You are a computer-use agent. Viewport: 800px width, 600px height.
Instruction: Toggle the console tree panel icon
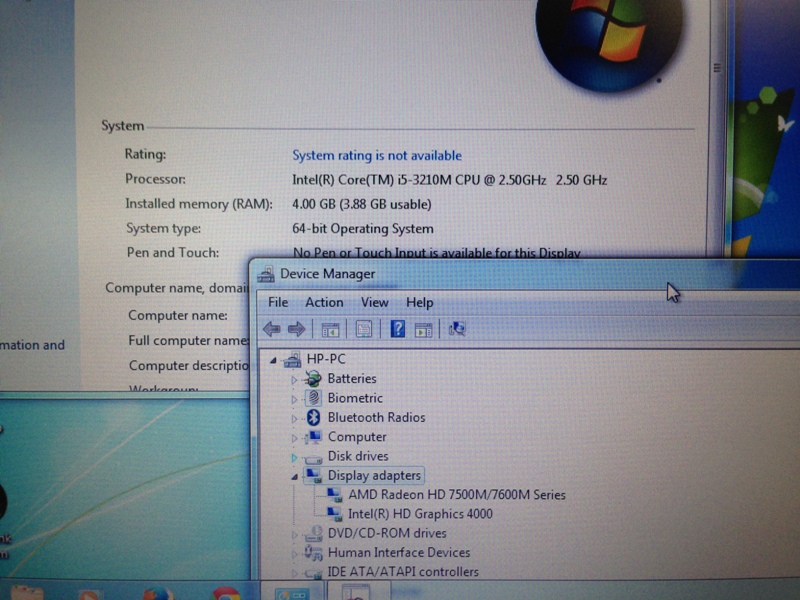[330, 329]
